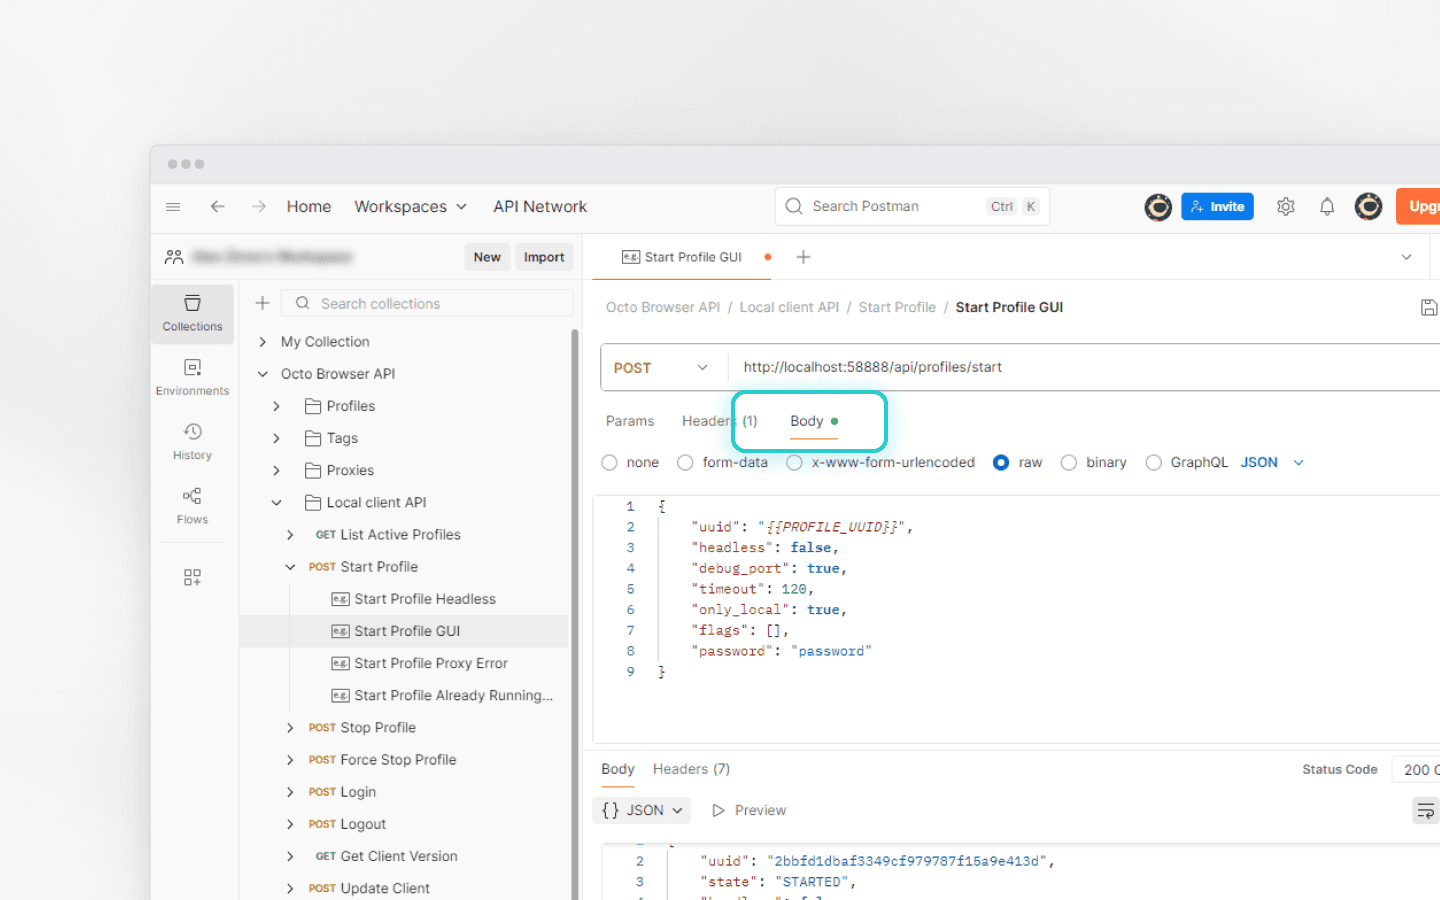Collapse the Start Profile request
1440x900 pixels.
click(290, 567)
